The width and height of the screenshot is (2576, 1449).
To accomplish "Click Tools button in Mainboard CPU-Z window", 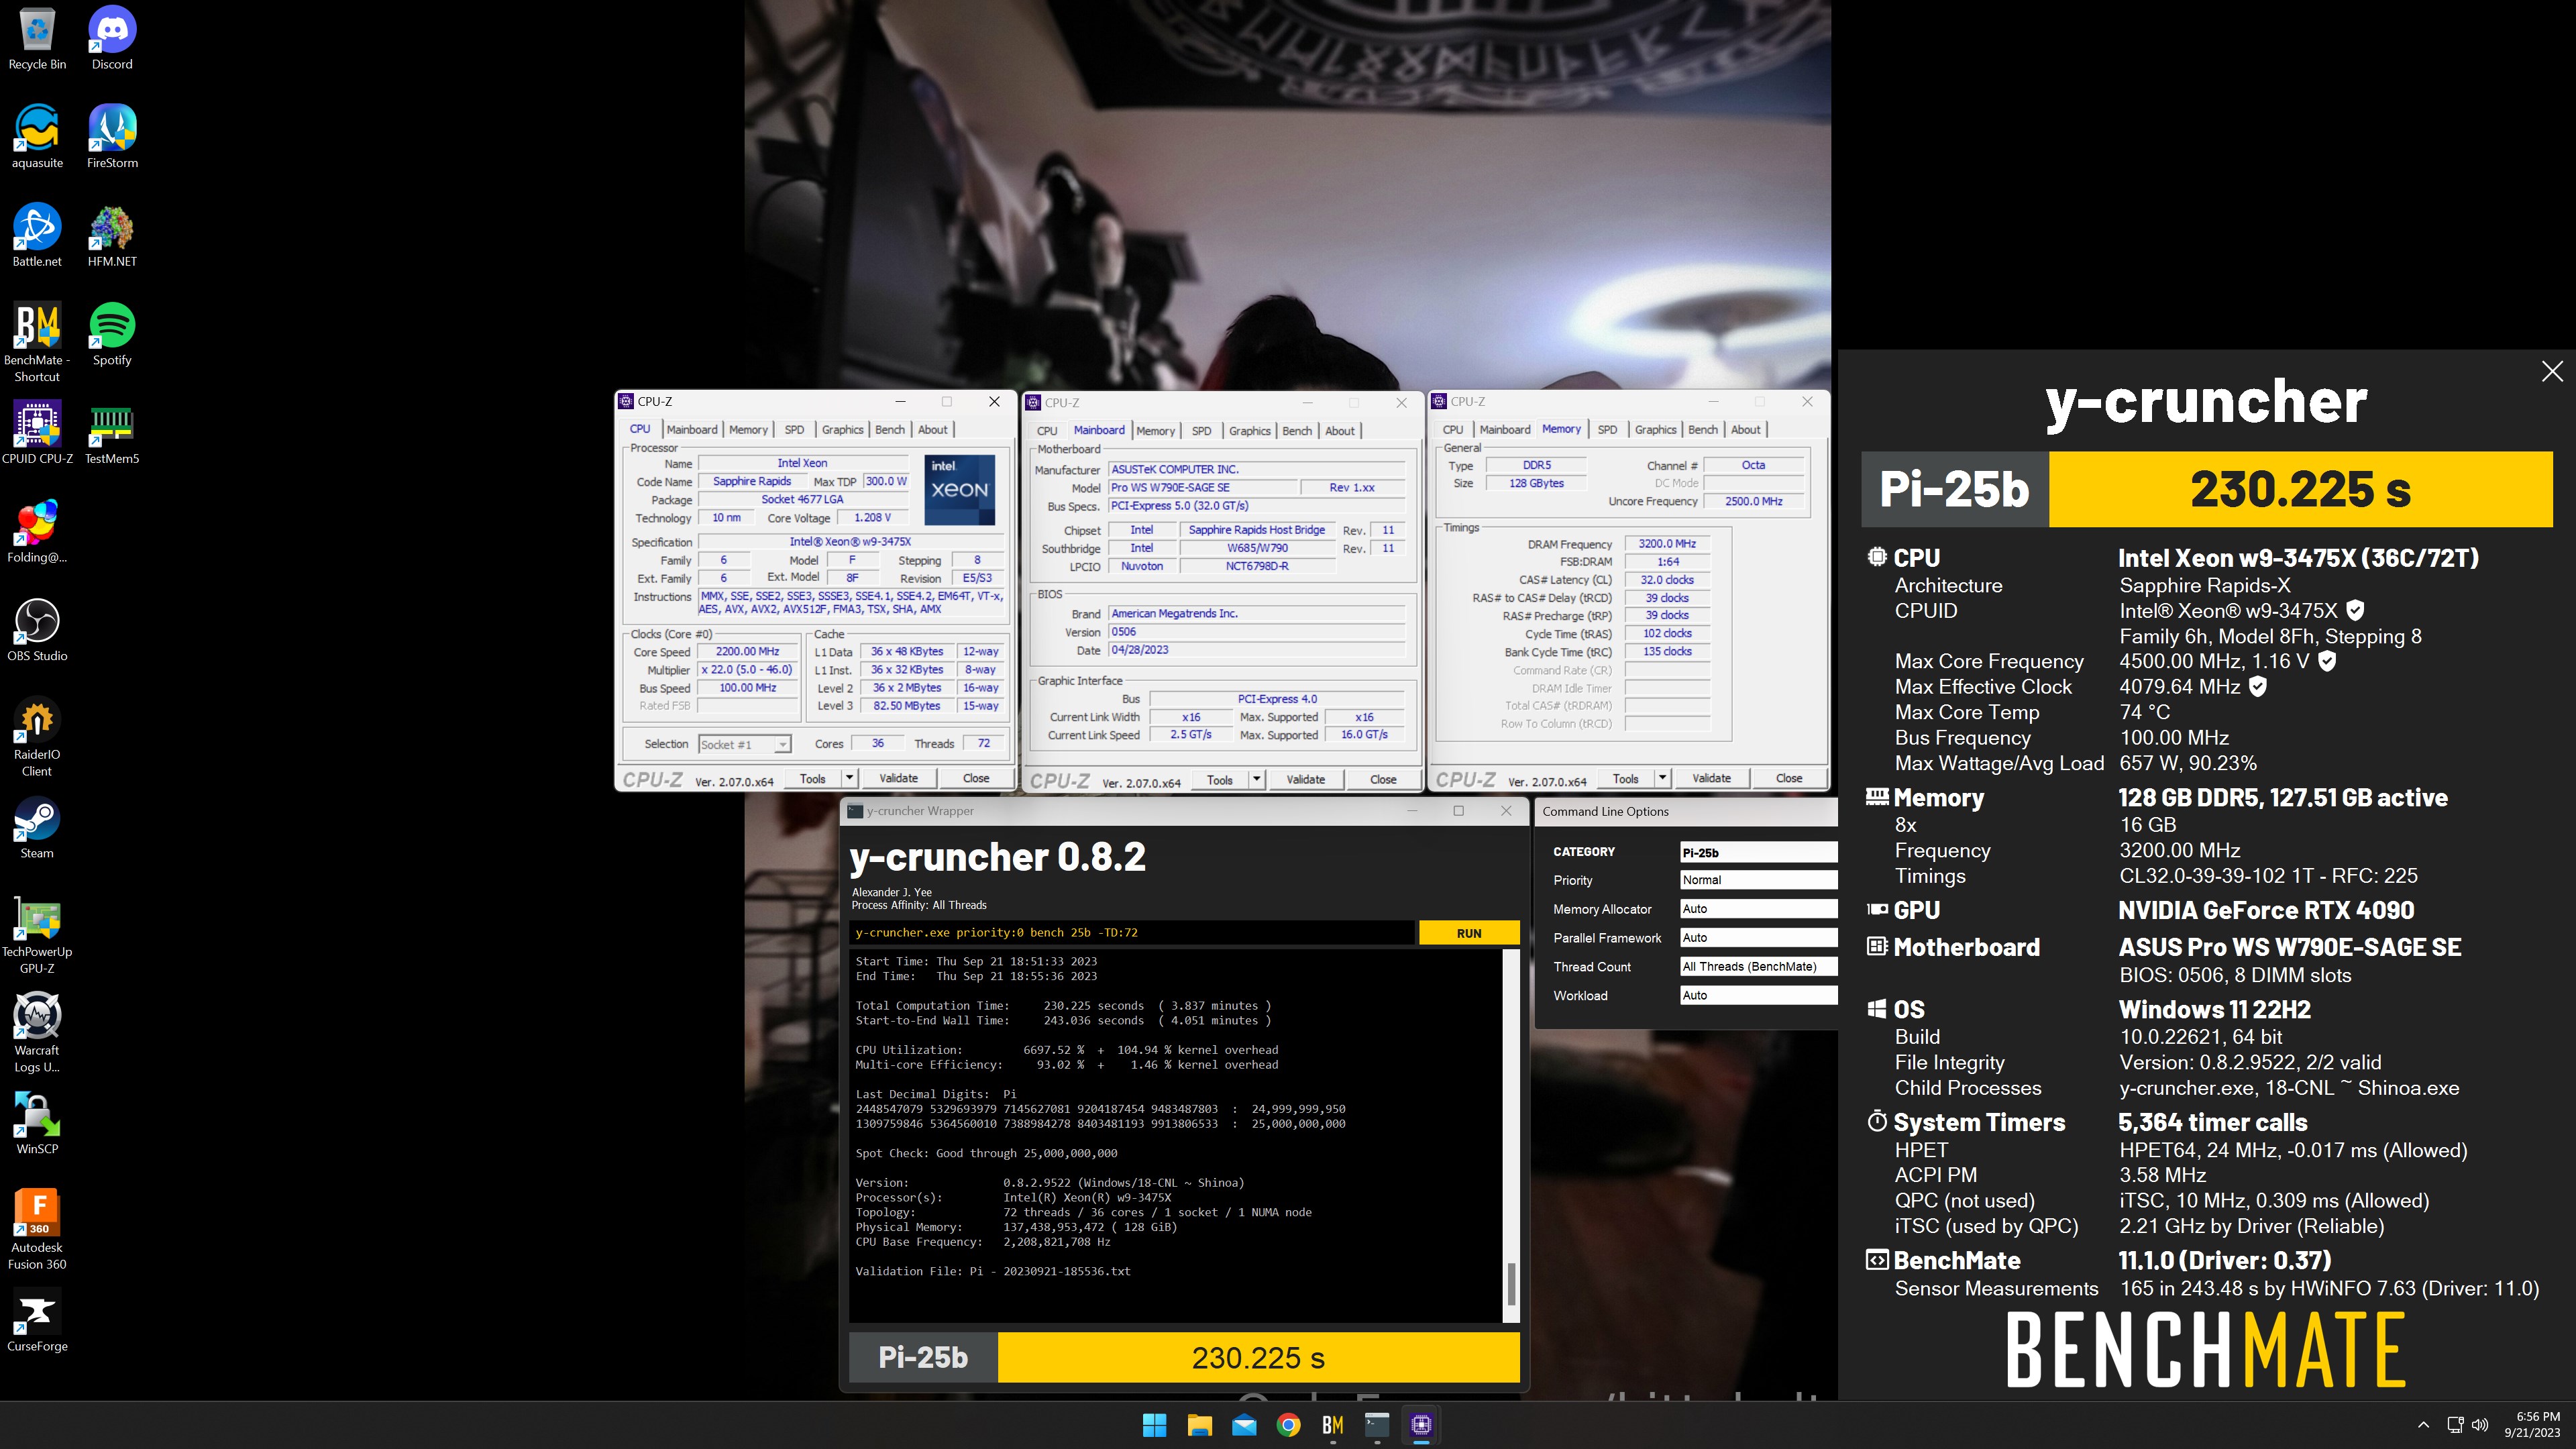I will click(x=1219, y=780).
